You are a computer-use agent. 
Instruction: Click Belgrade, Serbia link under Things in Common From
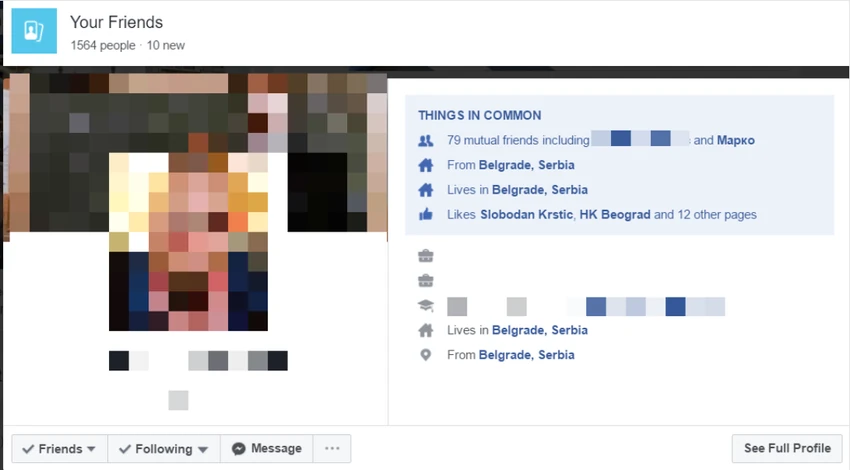526,165
